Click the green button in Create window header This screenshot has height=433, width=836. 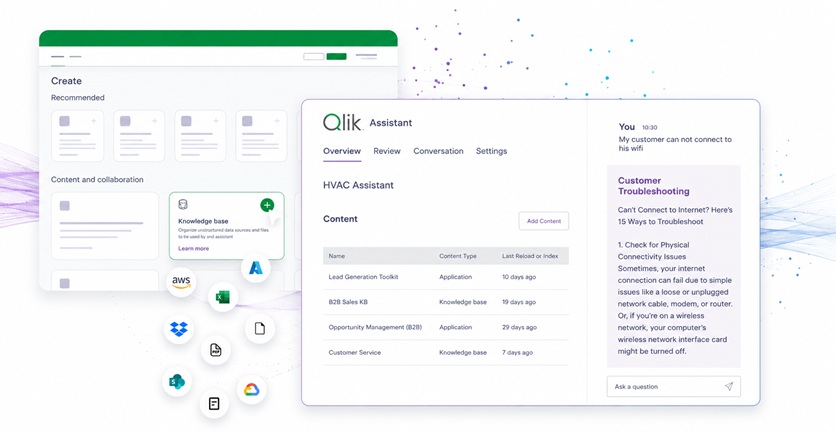point(336,57)
